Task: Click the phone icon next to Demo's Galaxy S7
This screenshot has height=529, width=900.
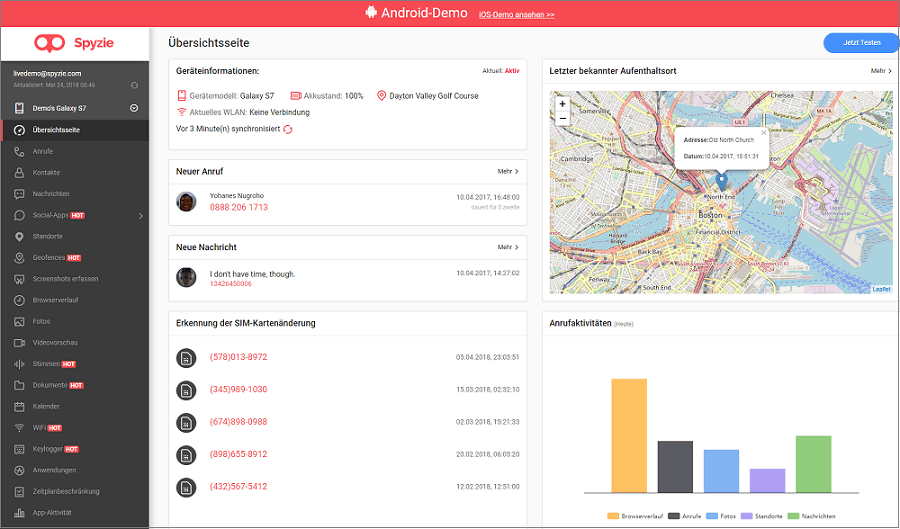Action: (20, 108)
